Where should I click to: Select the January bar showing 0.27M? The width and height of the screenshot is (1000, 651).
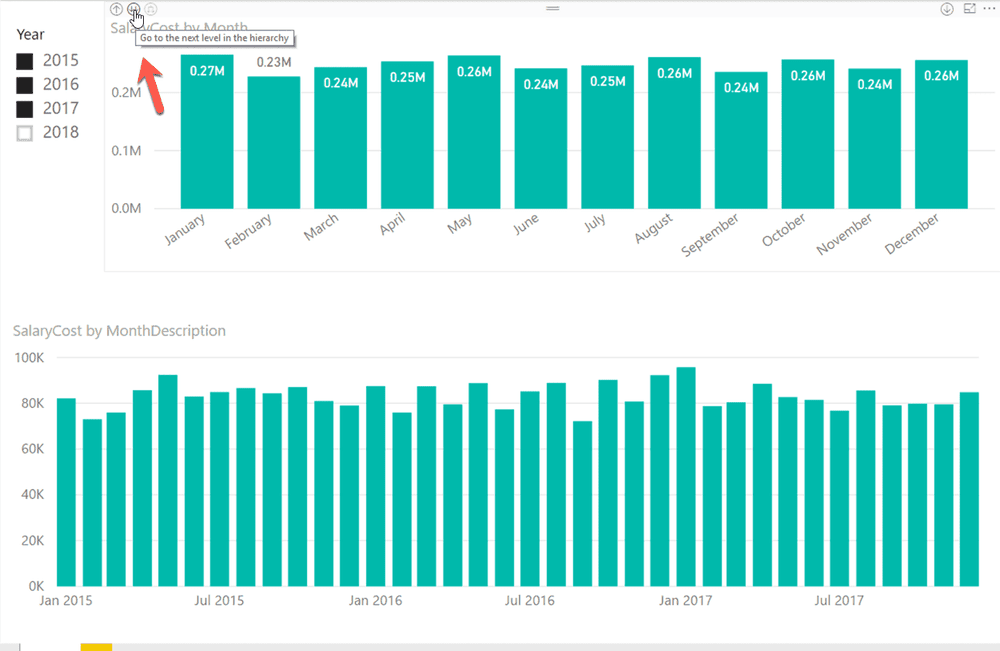click(x=206, y=130)
